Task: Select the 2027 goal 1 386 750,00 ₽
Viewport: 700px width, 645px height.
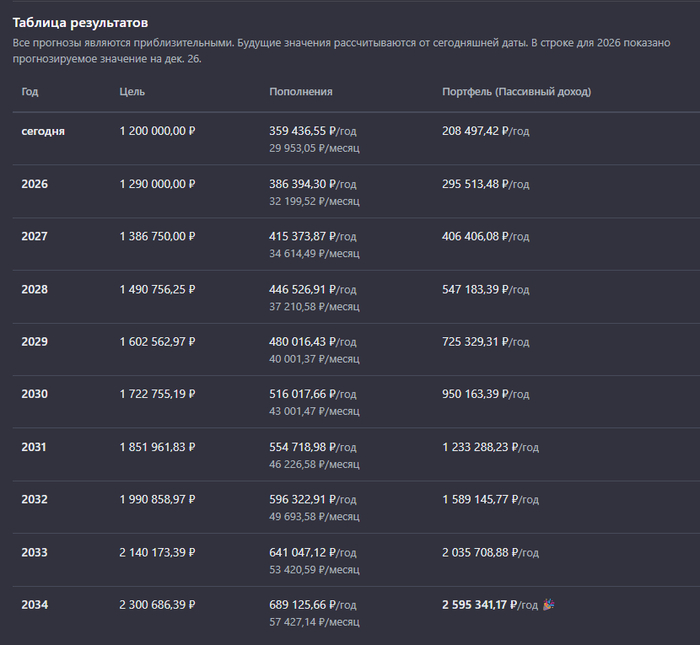Action: click(x=157, y=236)
